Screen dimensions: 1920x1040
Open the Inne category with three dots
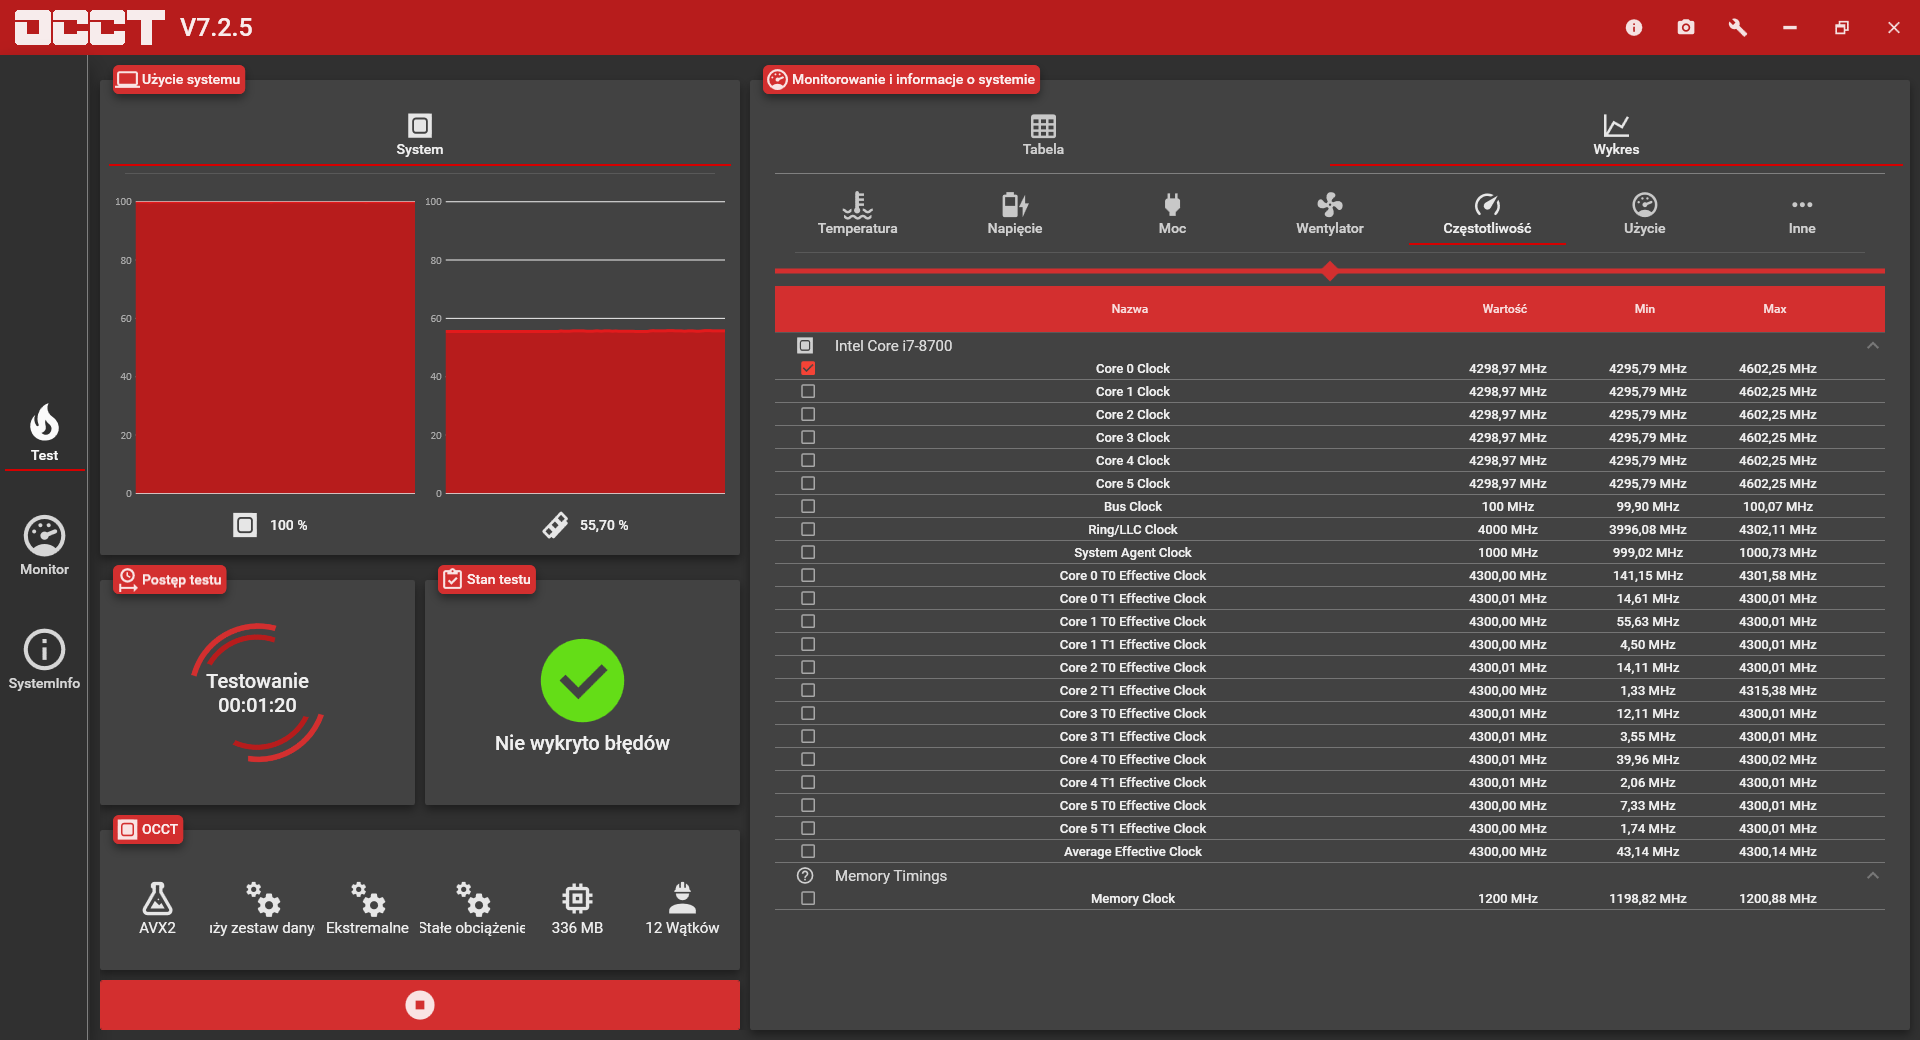point(1802,213)
